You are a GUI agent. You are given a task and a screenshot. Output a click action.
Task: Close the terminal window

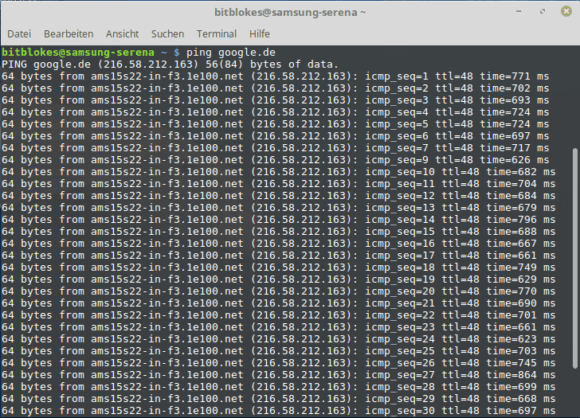pyautogui.click(x=566, y=11)
